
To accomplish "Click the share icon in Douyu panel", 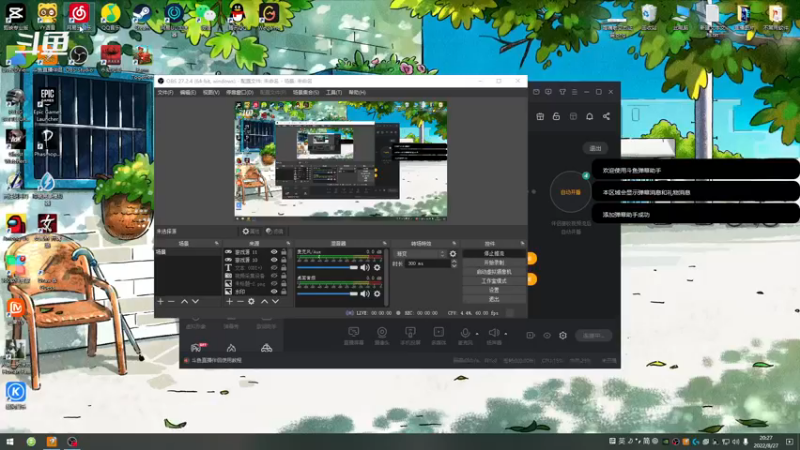I will point(606,116).
